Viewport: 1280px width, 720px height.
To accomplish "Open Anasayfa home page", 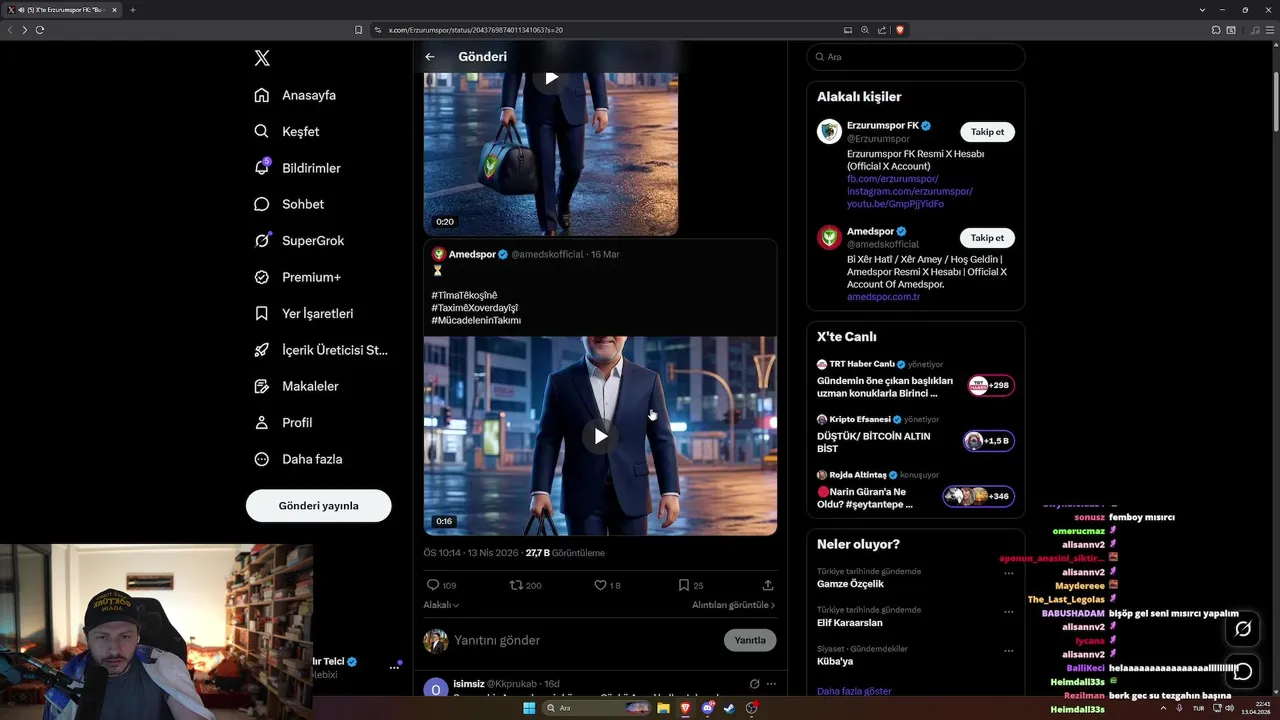I will (x=295, y=95).
